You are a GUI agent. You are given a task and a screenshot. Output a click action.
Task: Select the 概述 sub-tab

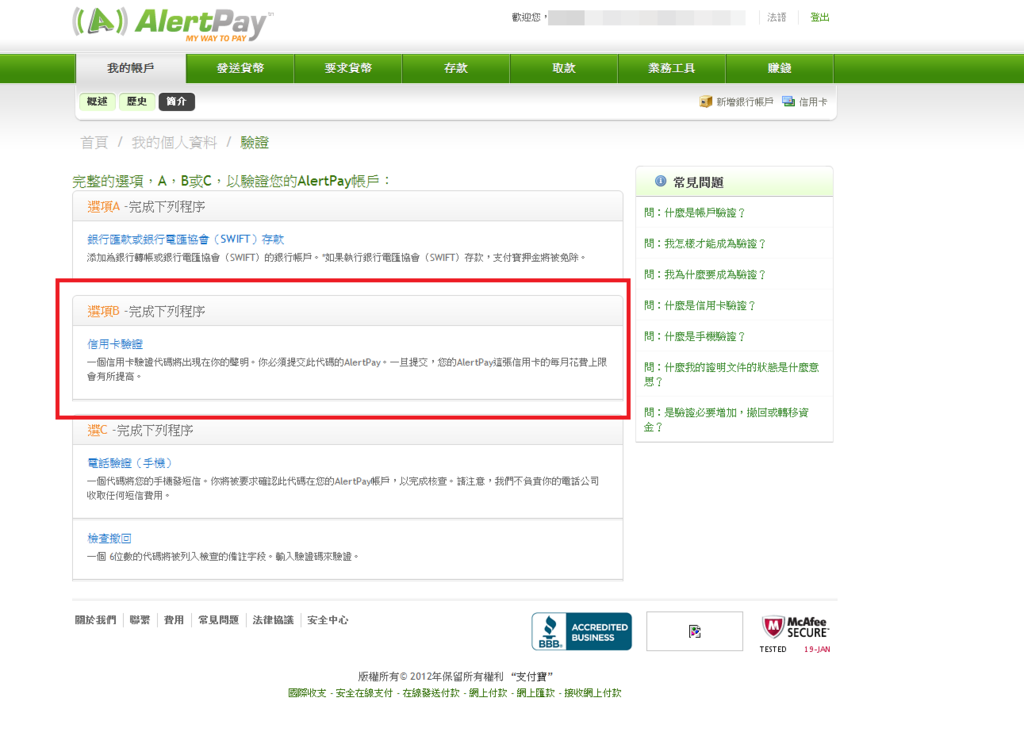[97, 101]
